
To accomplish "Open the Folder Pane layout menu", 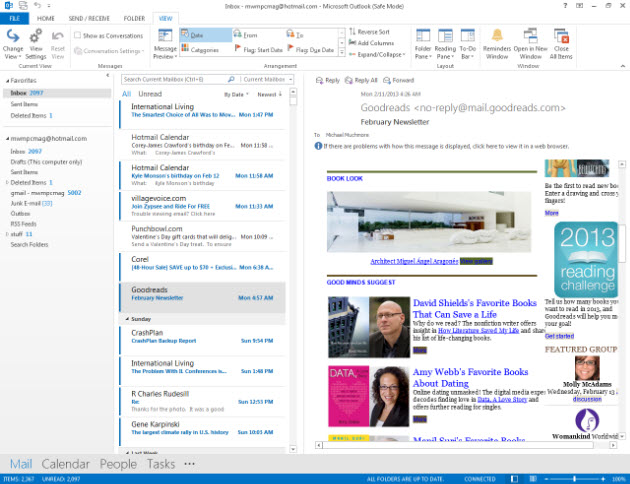I will (423, 44).
